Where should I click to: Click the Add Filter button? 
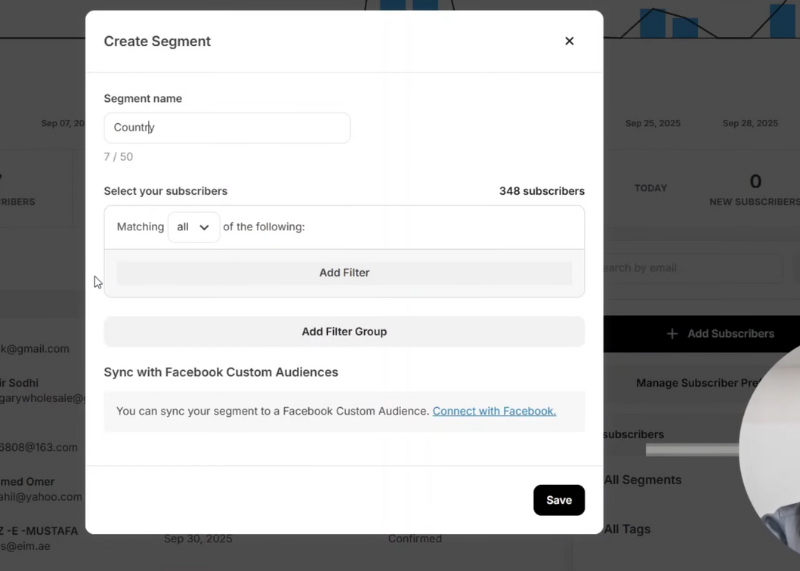point(344,273)
